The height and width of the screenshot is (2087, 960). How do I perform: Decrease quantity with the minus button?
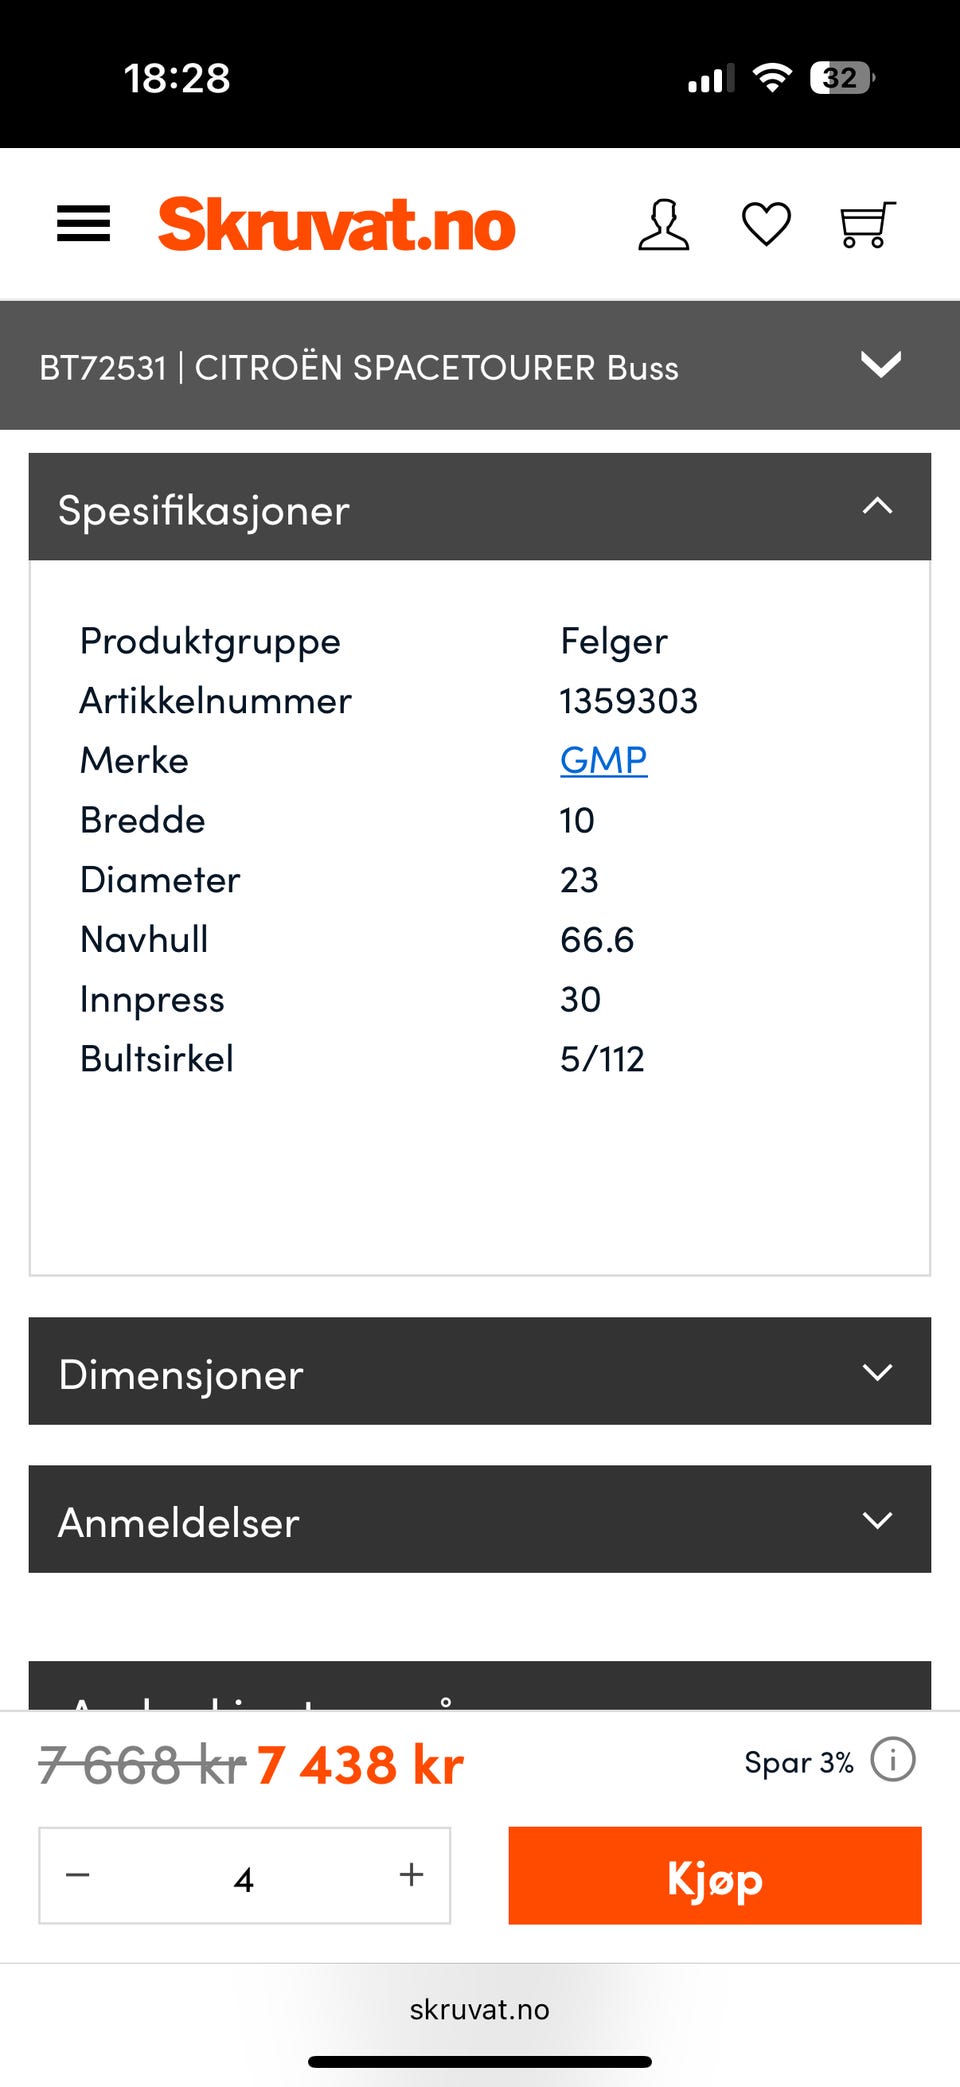pos(78,1876)
